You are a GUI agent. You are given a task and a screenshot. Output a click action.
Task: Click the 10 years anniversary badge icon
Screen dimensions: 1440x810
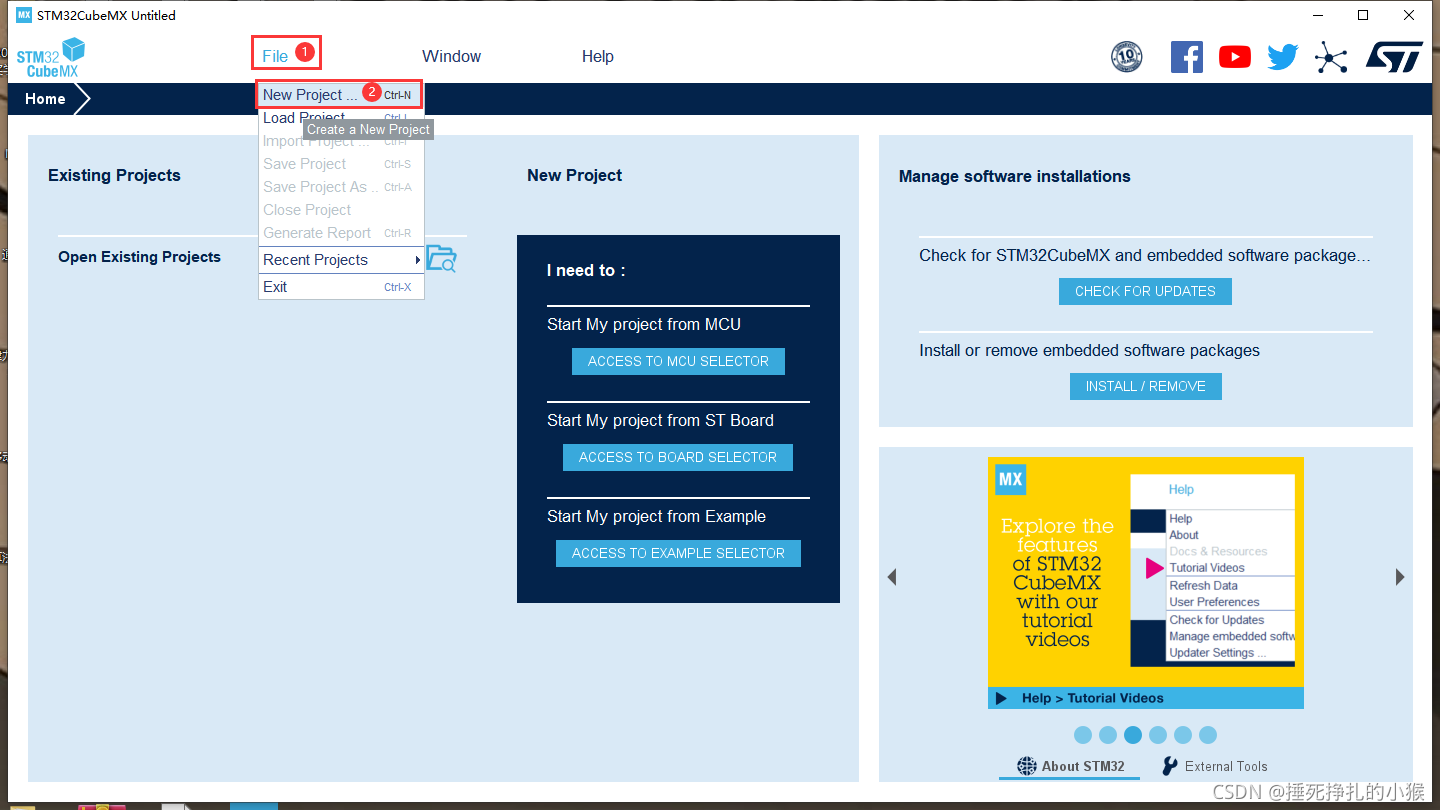1127,57
